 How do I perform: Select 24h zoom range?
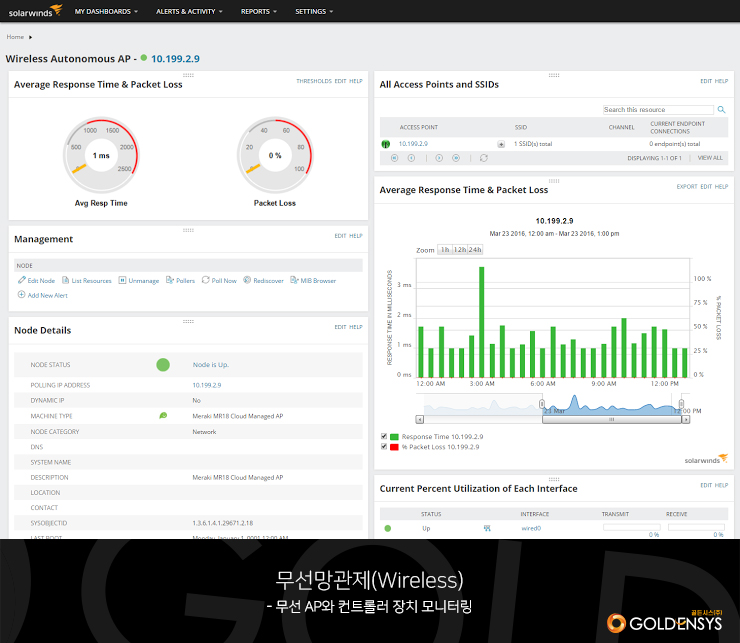tap(475, 249)
